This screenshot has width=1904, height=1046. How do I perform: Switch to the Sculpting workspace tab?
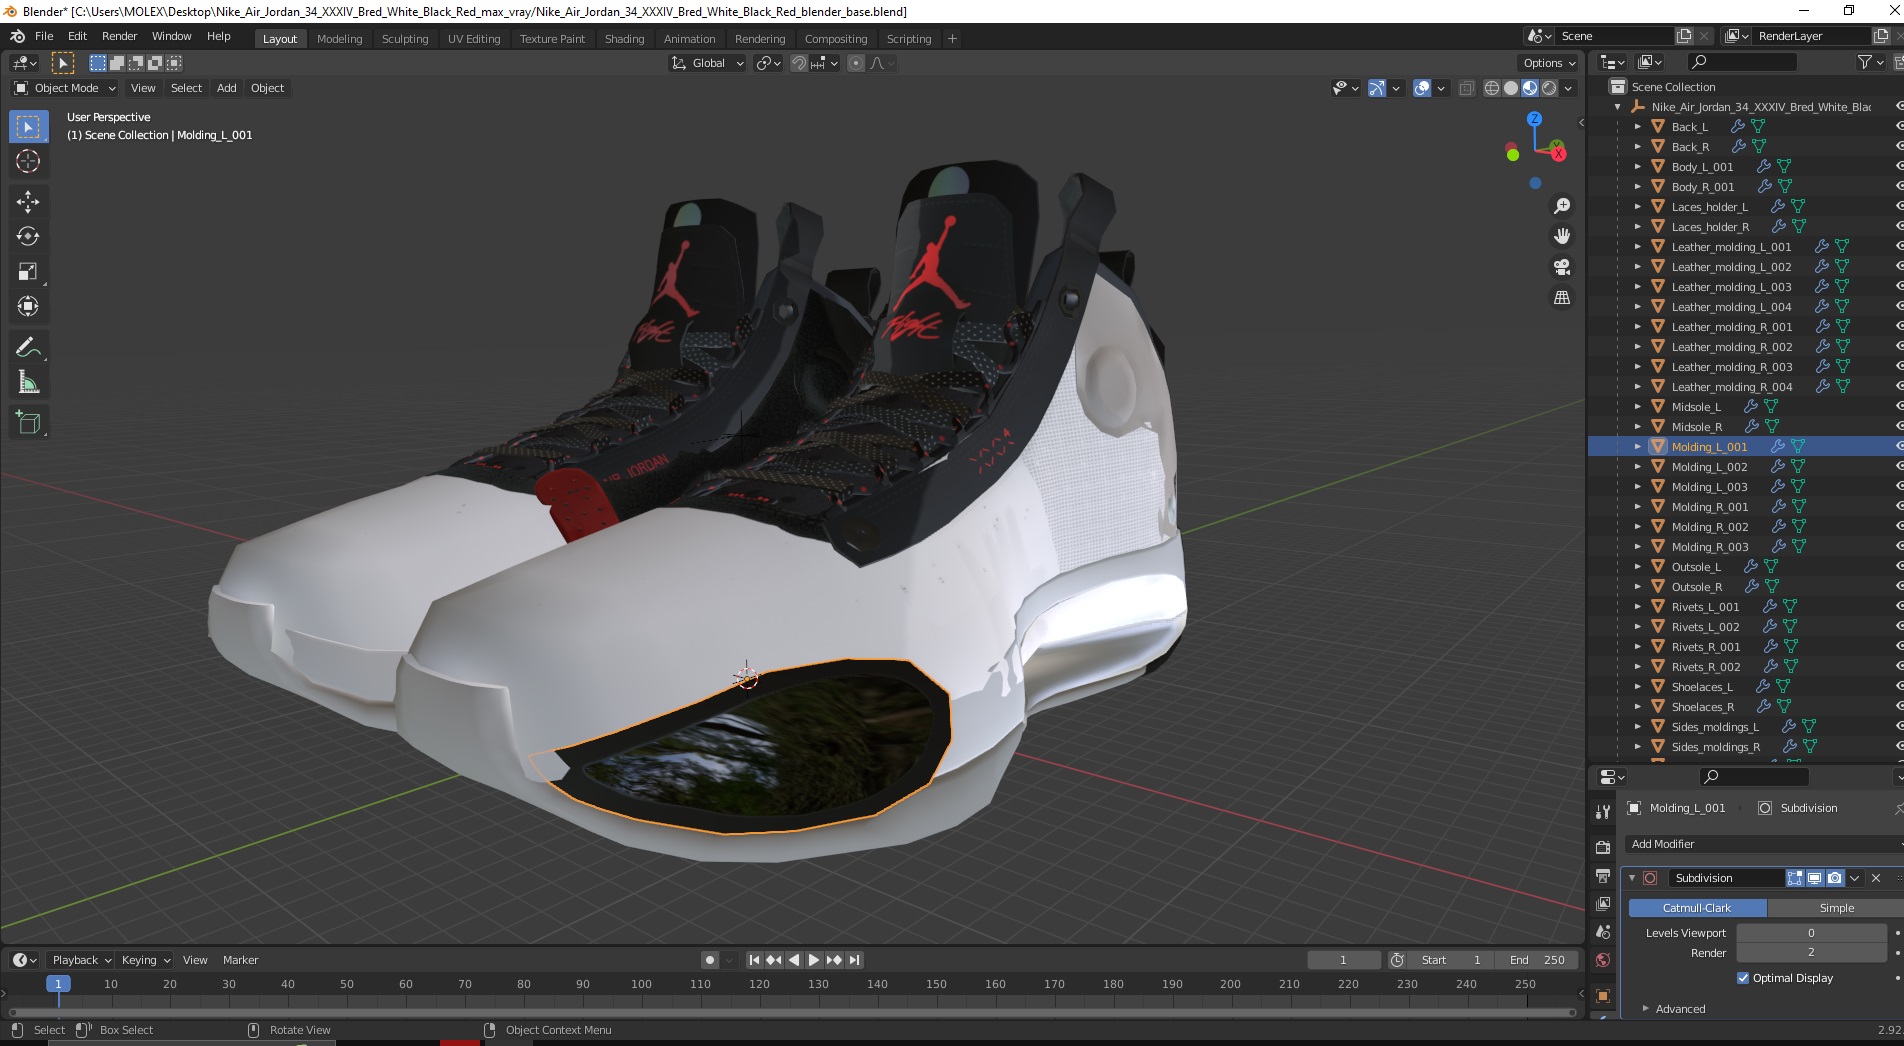[405, 39]
